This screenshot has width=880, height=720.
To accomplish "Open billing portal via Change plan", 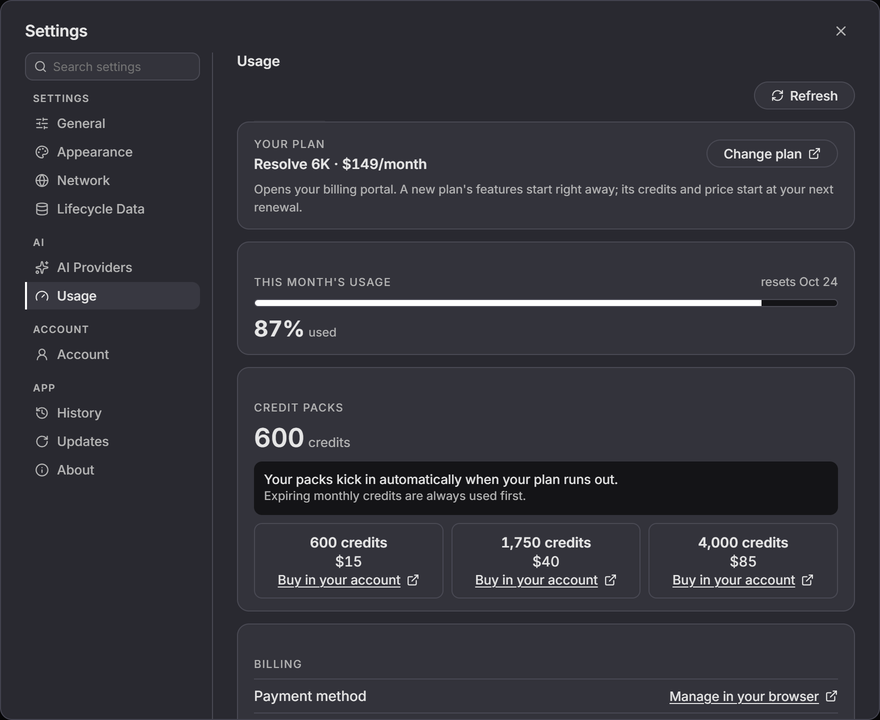I will pyautogui.click(x=772, y=154).
